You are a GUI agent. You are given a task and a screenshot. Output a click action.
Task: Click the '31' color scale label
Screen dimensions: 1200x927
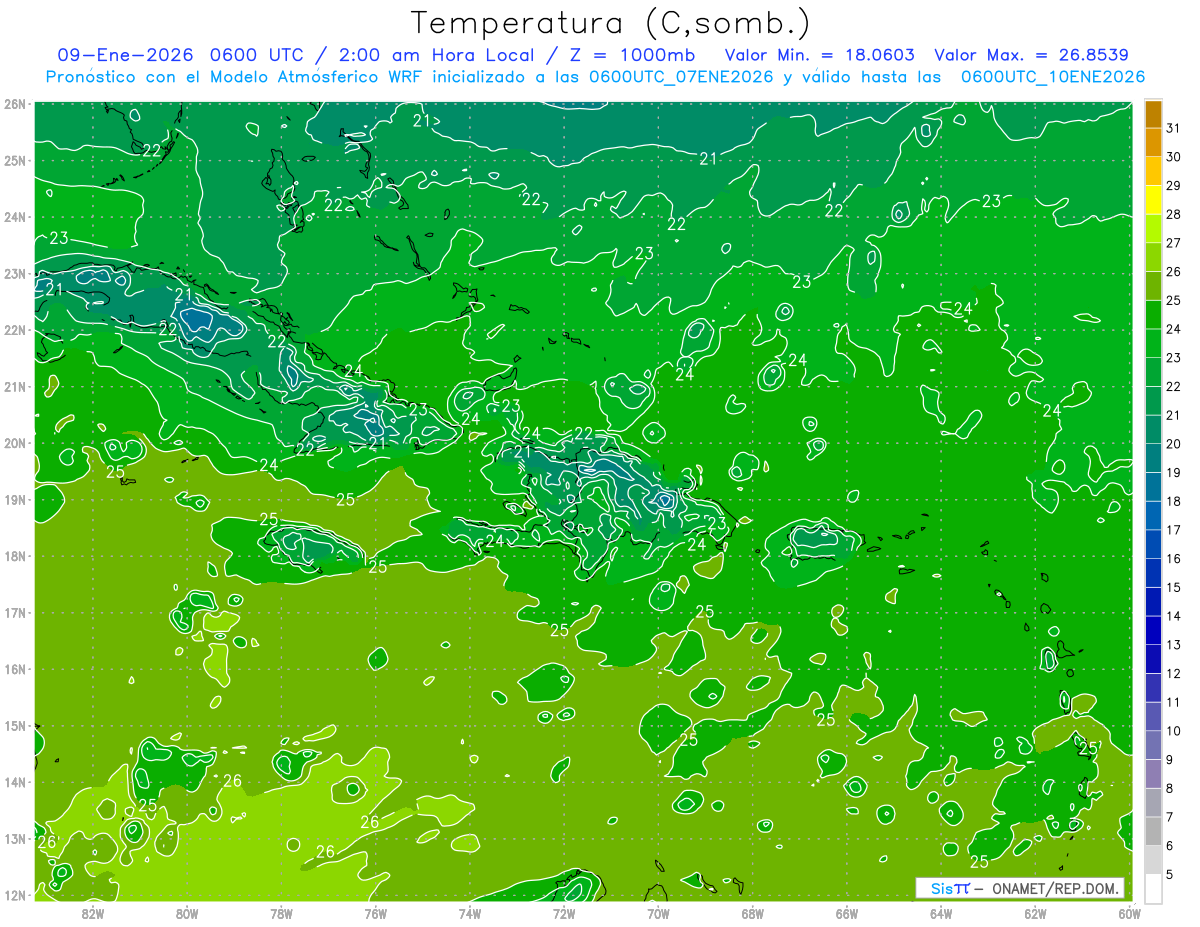1173,128
